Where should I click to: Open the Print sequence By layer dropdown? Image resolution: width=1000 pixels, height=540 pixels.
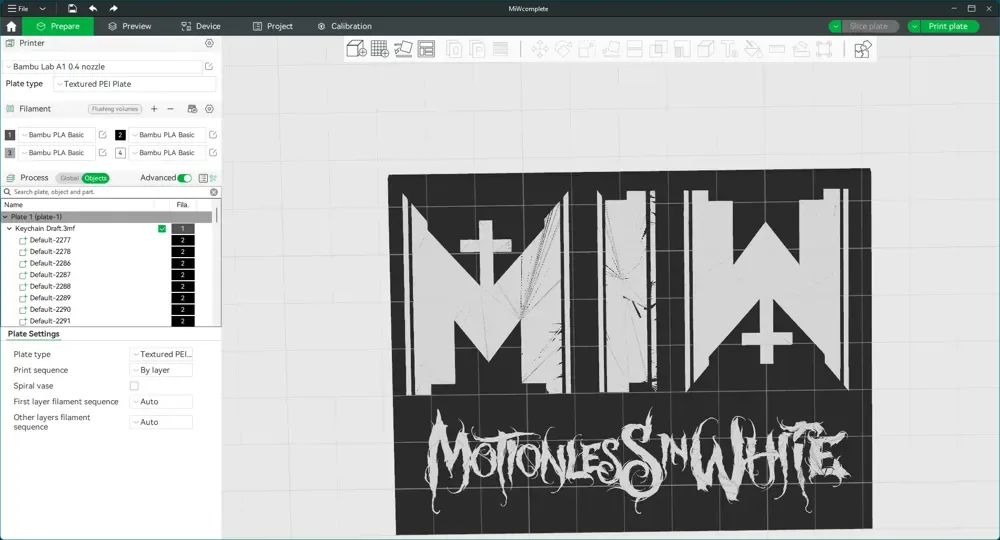click(x=161, y=370)
